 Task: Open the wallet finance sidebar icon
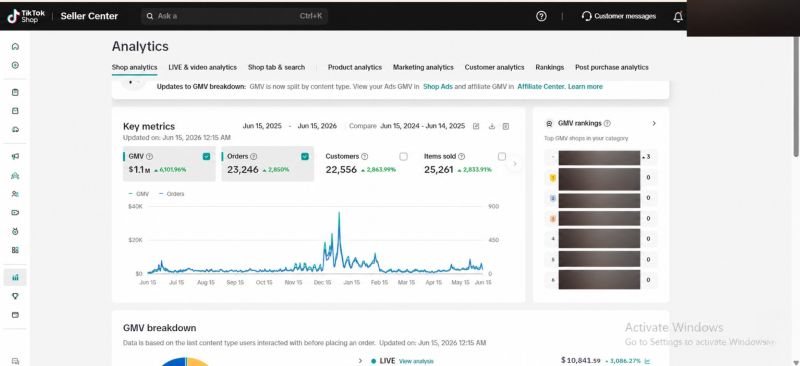point(15,315)
